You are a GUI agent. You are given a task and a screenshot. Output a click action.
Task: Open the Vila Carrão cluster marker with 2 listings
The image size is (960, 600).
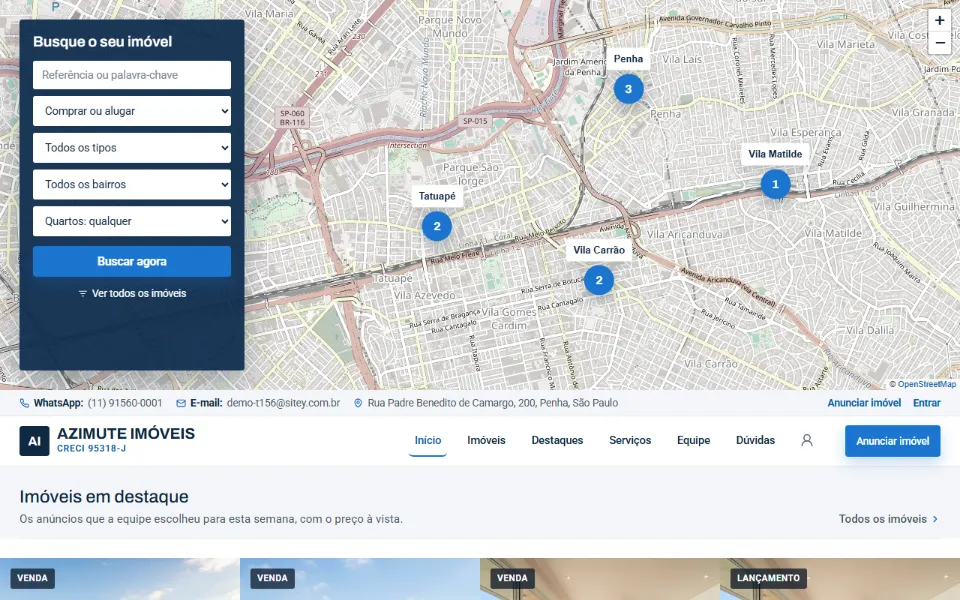tap(599, 280)
